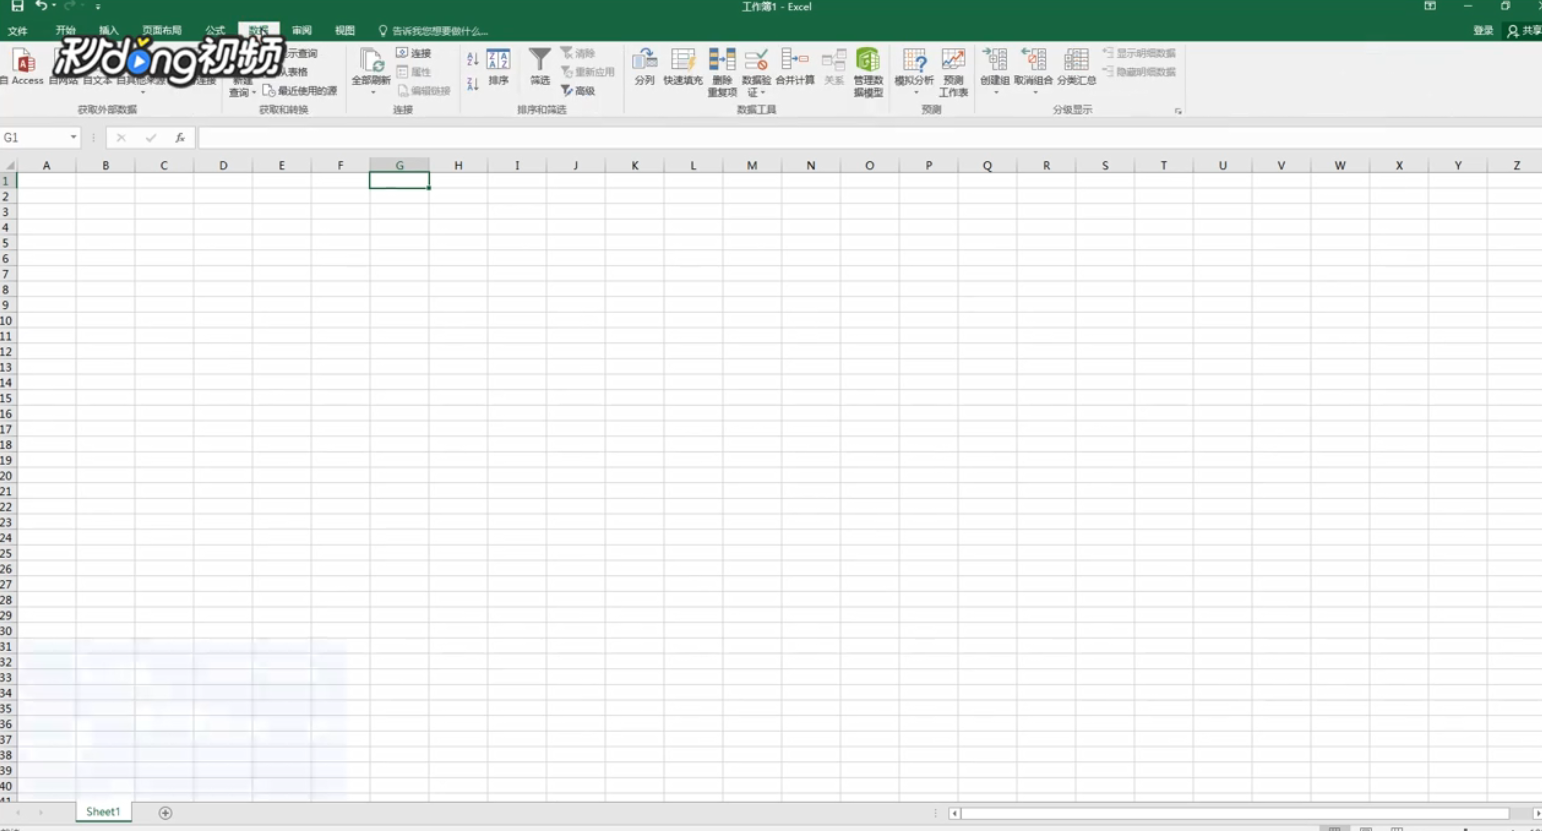Click Show Detail (显示明细数据)

click(x=1139, y=53)
